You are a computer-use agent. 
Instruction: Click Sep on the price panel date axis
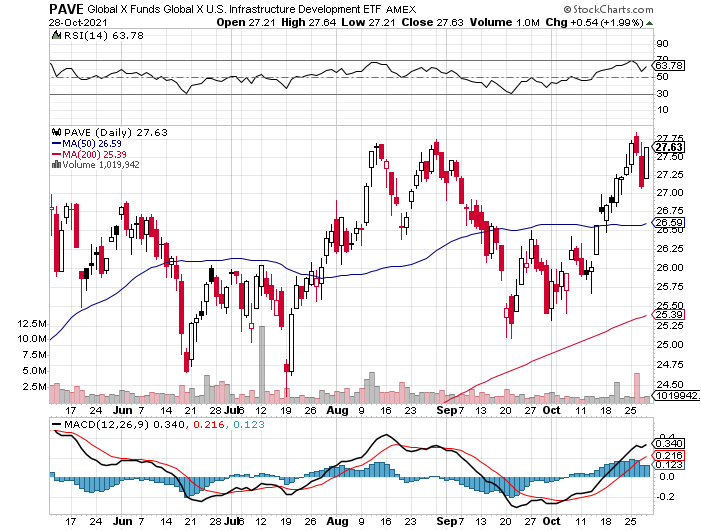[446, 410]
